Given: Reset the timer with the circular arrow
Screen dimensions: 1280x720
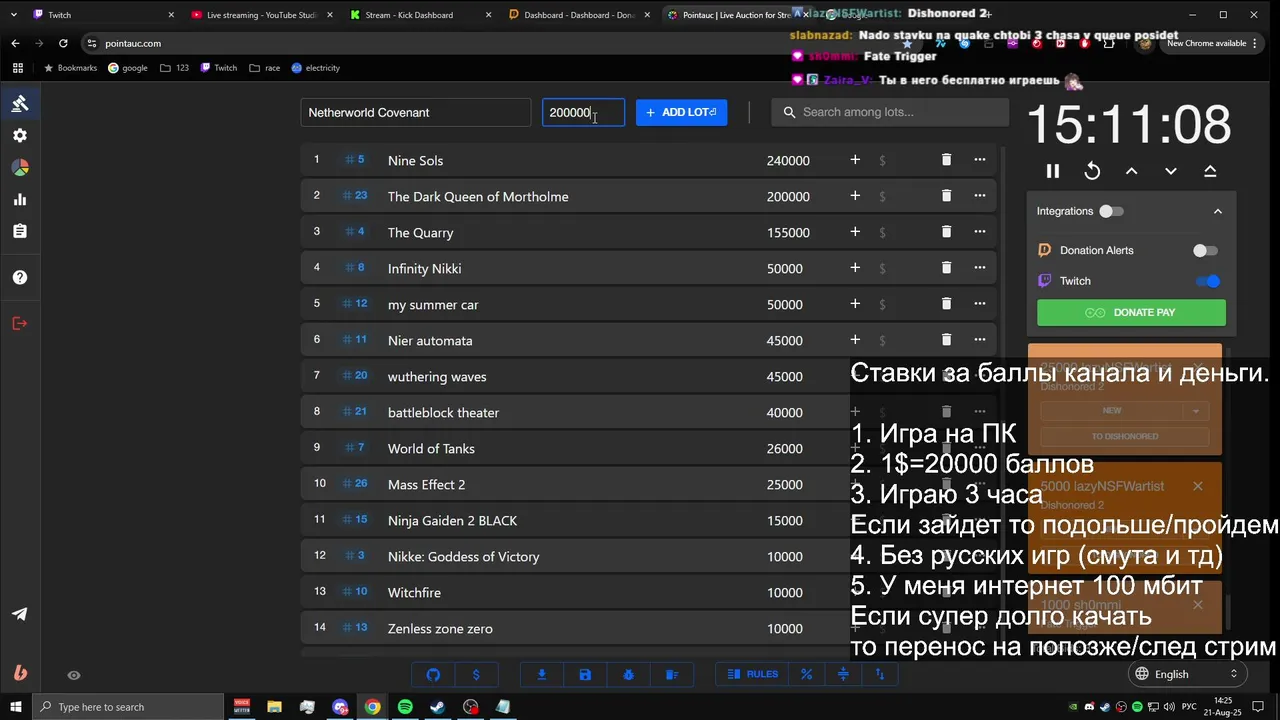Looking at the screenshot, I should click(x=1092, y=171).
